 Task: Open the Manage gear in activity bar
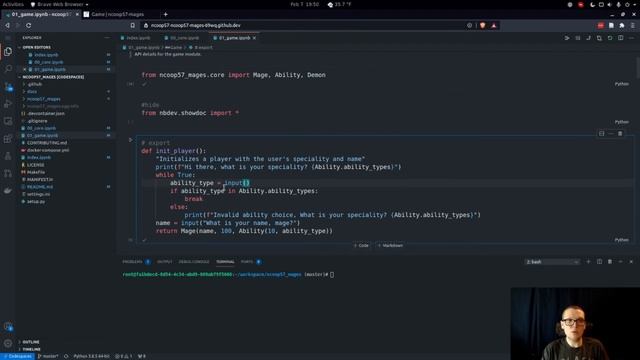[x=8, y=343]
